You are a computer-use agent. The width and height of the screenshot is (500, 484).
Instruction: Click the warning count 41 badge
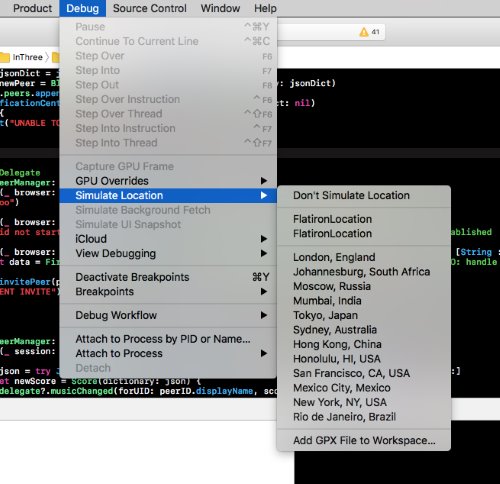click(376, 32)
